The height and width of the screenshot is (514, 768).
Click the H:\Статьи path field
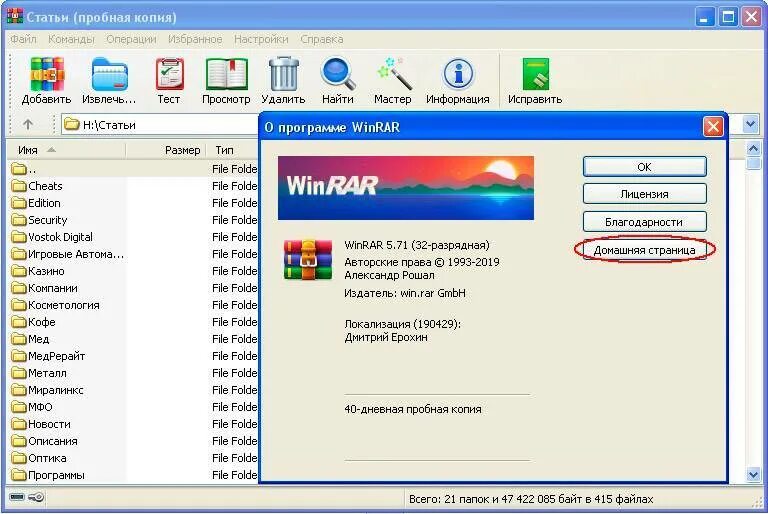162,124
